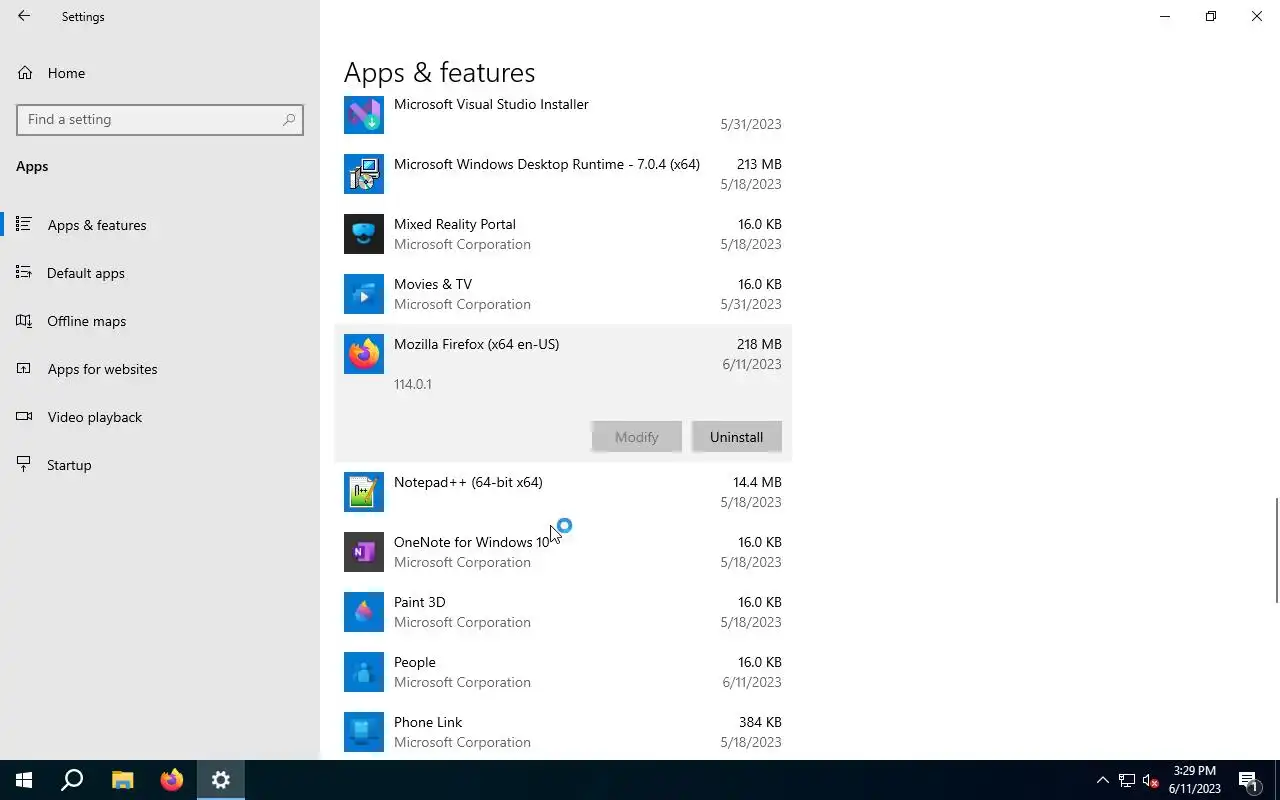The height and width of the screenshot is (800, 1280).
Task: Select Microsoft Windows Desktop Runtime 7.0.4 entry
Action: click(x=547, y=164)
